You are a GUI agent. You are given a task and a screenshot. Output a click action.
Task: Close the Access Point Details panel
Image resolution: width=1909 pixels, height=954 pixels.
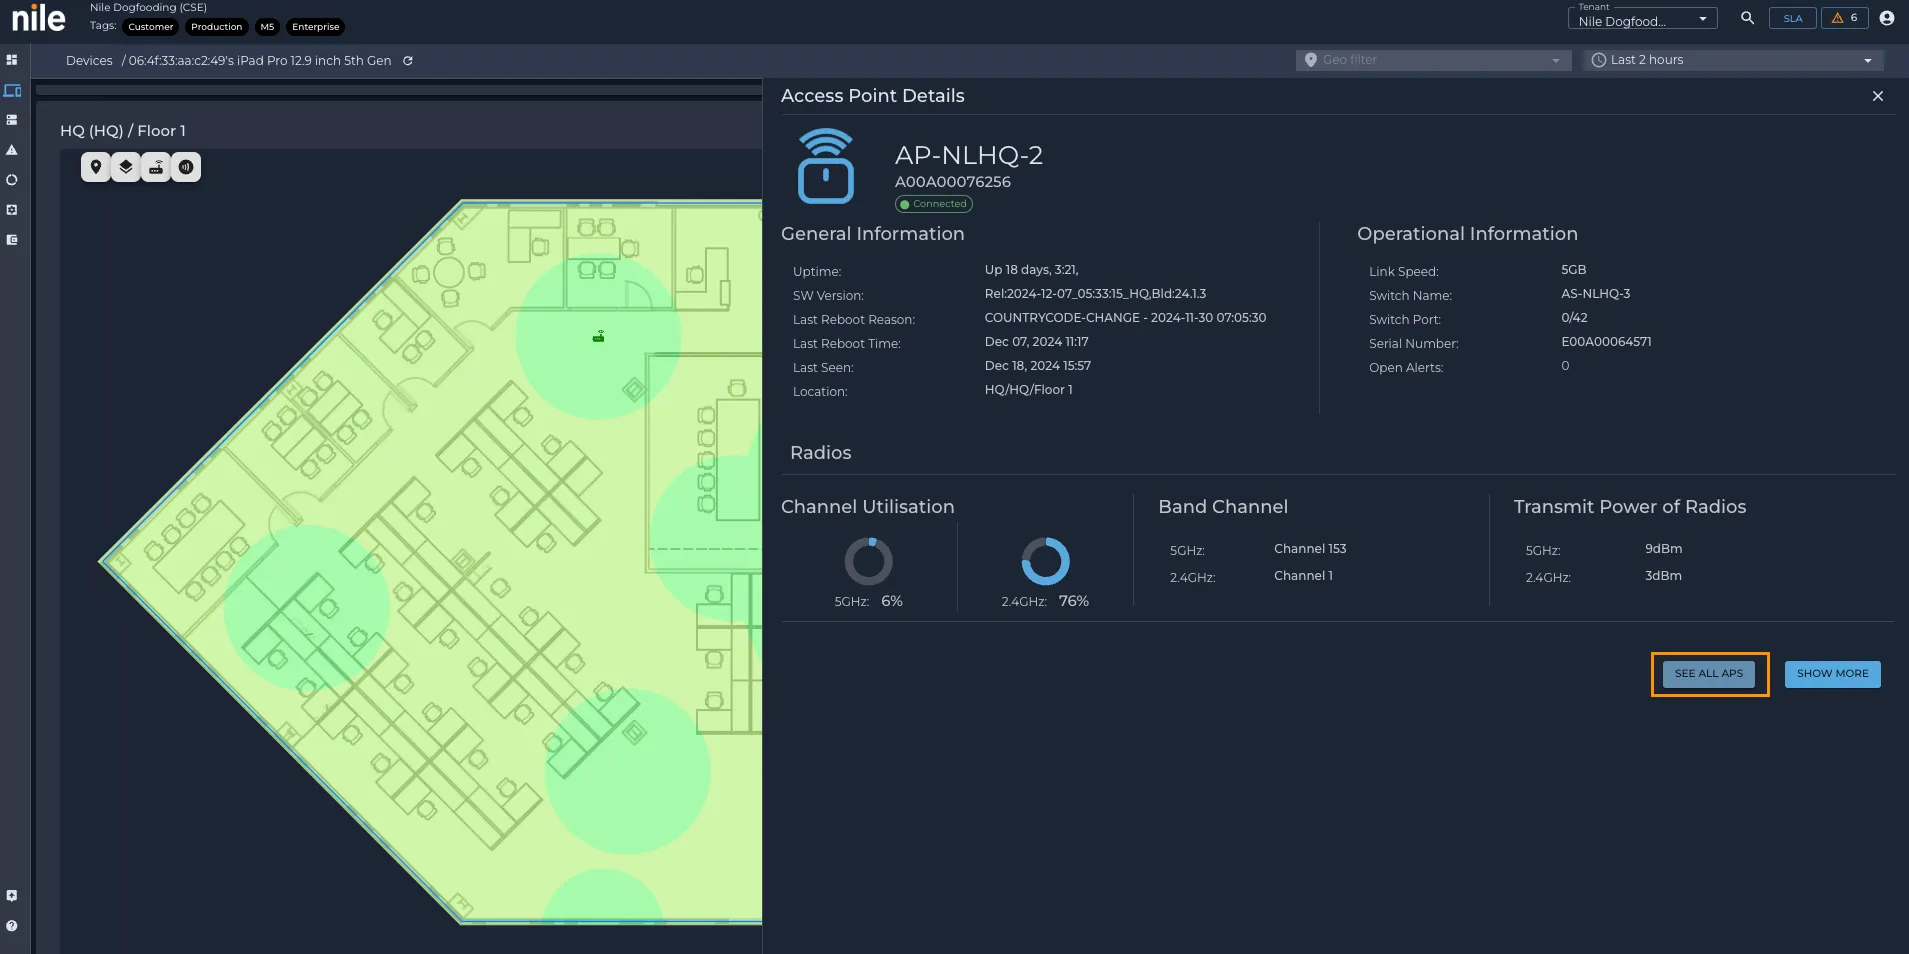click(x=1878, y=96)
